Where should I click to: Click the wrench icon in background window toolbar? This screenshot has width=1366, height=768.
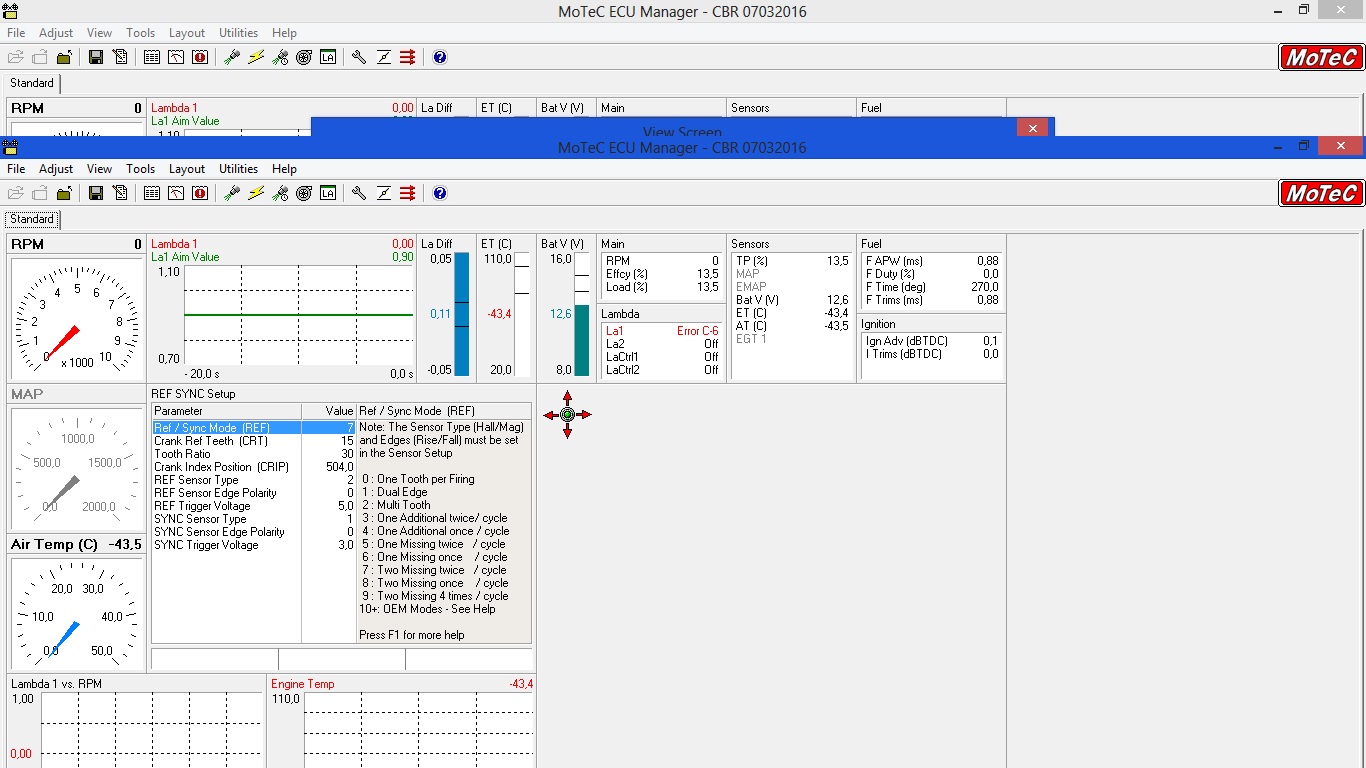pos(359,57)
